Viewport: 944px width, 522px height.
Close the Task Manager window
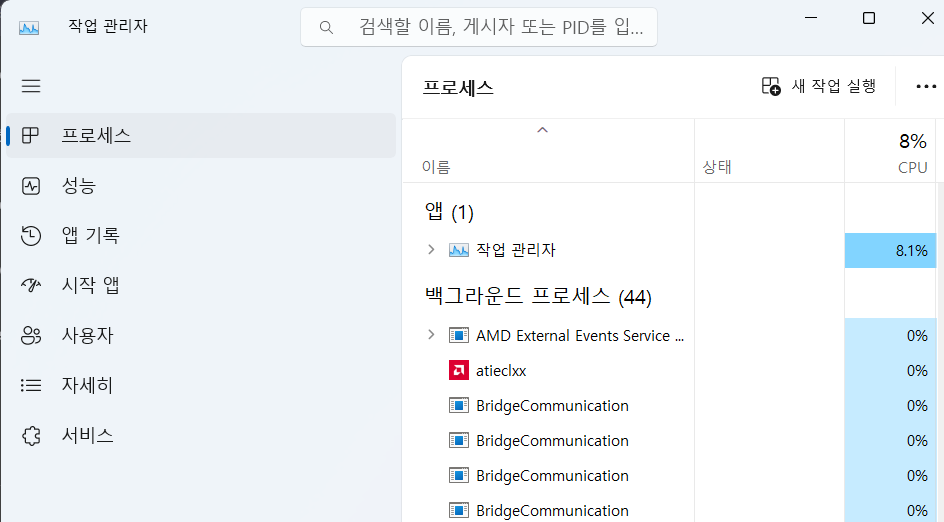[x=928, y=18]
